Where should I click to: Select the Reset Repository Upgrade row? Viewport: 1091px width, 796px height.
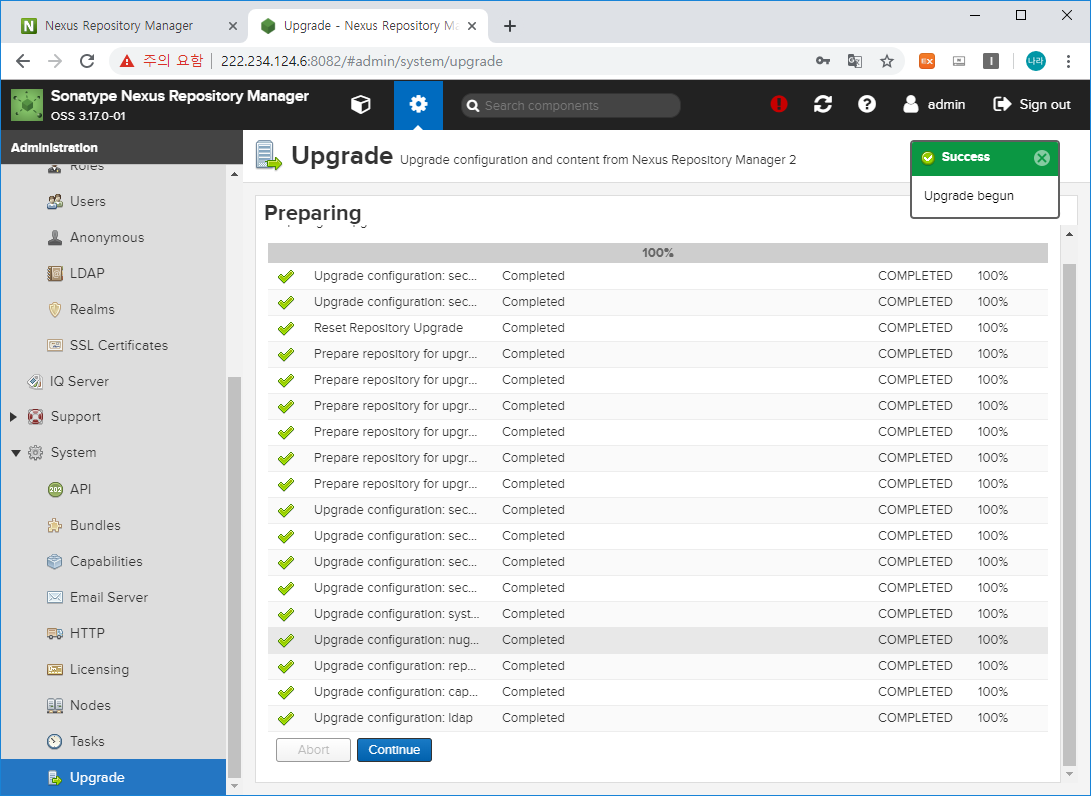coord(658,328)
